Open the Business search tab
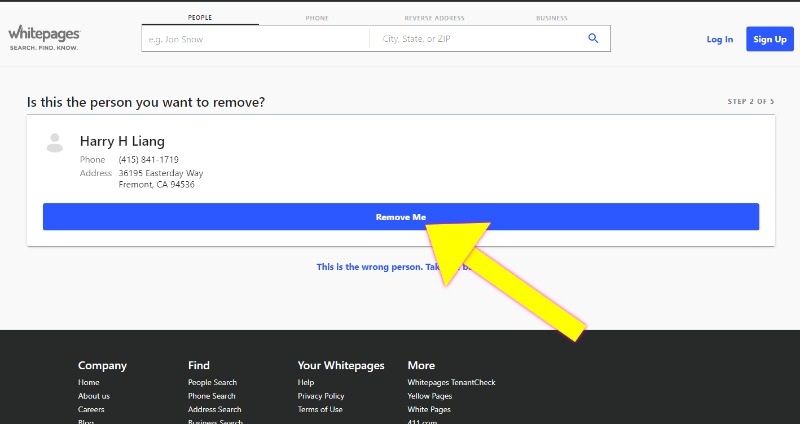The height and width of the screenshot is (424, 800). [x=552, y=18]
